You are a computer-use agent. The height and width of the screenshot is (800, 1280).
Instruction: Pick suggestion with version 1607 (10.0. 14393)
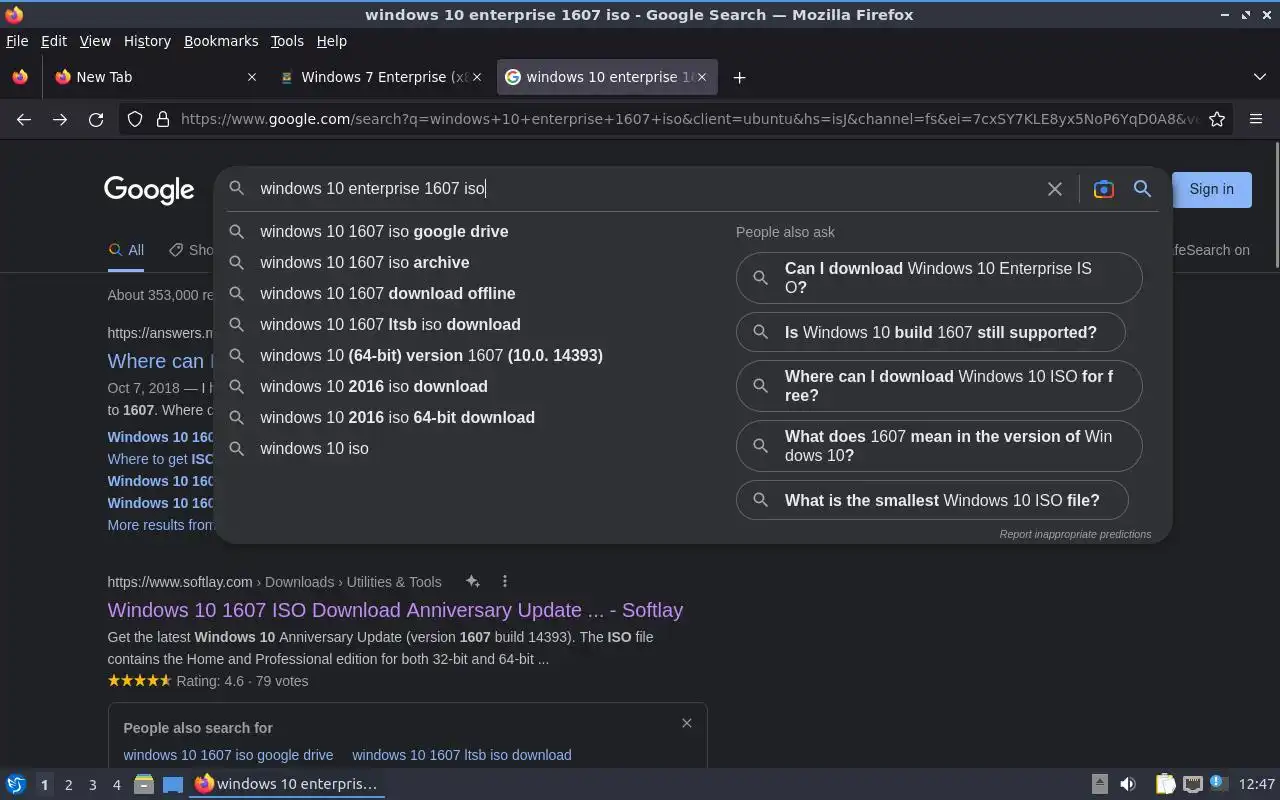point(431,355)
